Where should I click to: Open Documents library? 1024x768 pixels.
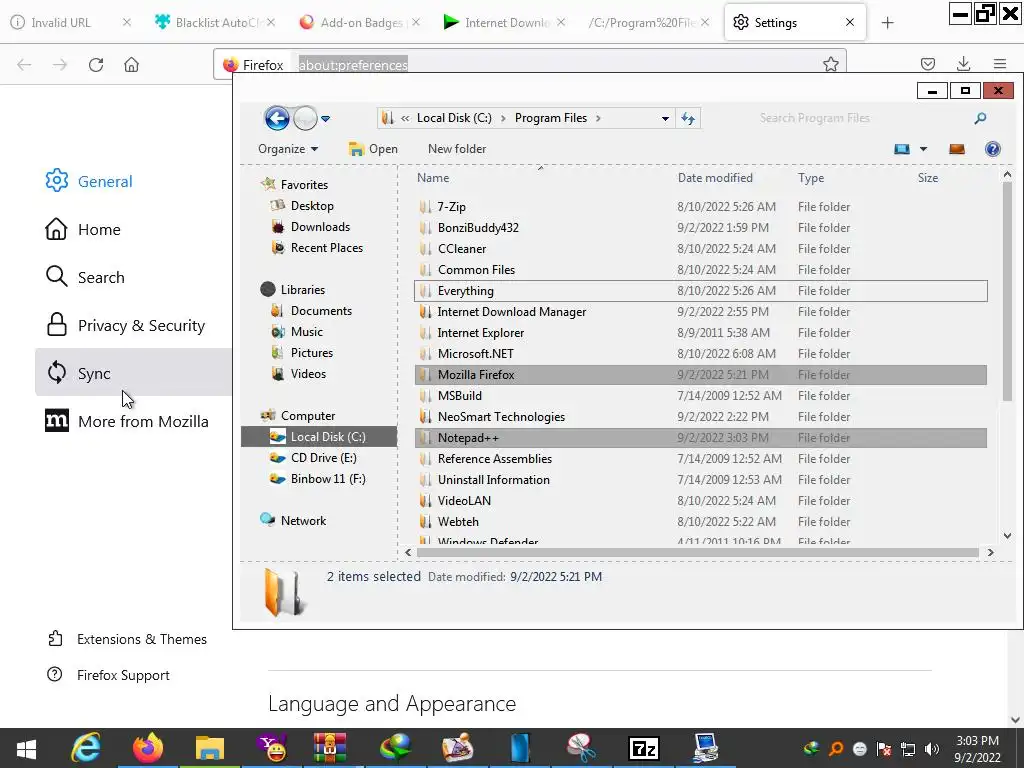312,311
